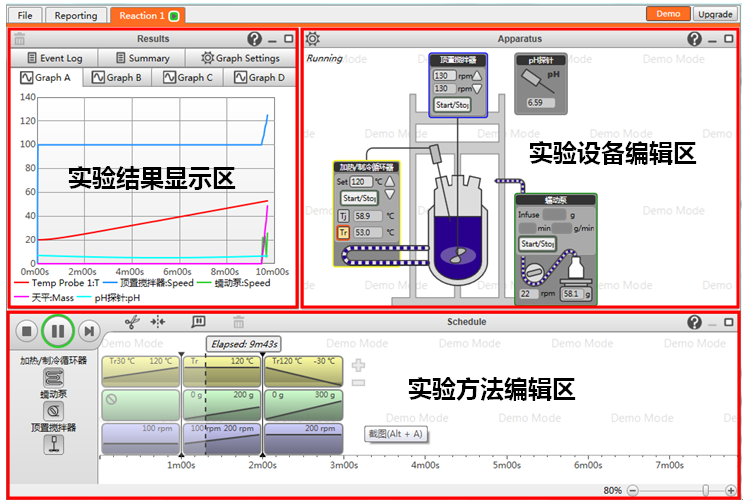Viewport: 745px width, 503px height.
Task: Skip to next schedule step
Action: (x=89, y=330)
